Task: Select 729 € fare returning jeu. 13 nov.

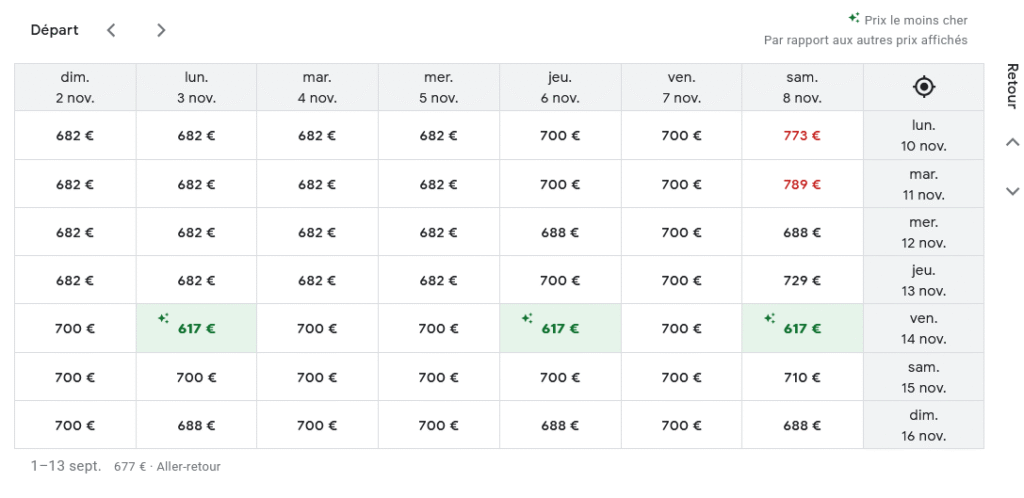Action: (802, 281)
